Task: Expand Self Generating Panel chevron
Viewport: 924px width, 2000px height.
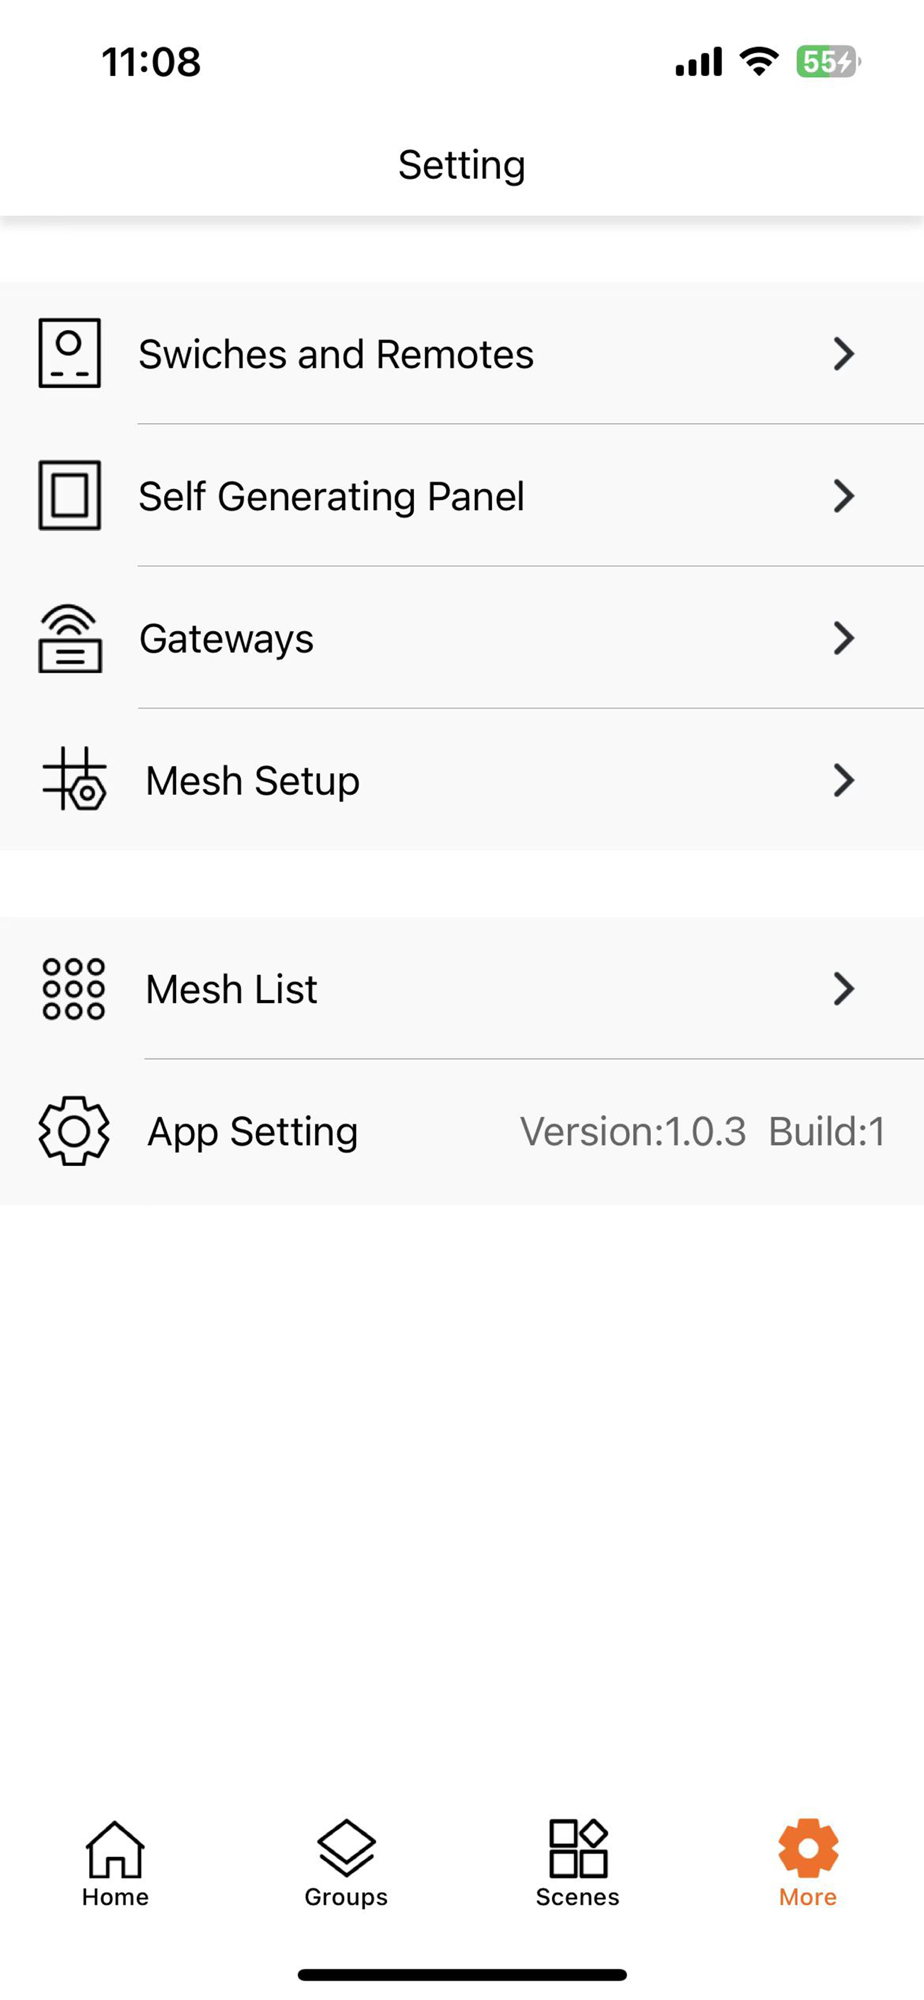Action: click(844, 496)
